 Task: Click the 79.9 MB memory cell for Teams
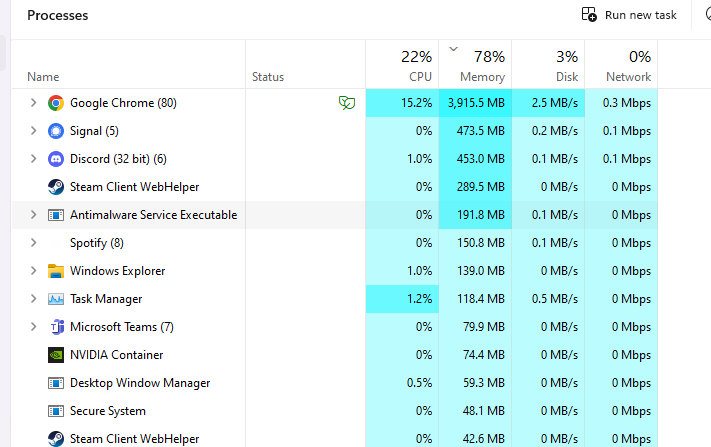[x=475, y=327]
